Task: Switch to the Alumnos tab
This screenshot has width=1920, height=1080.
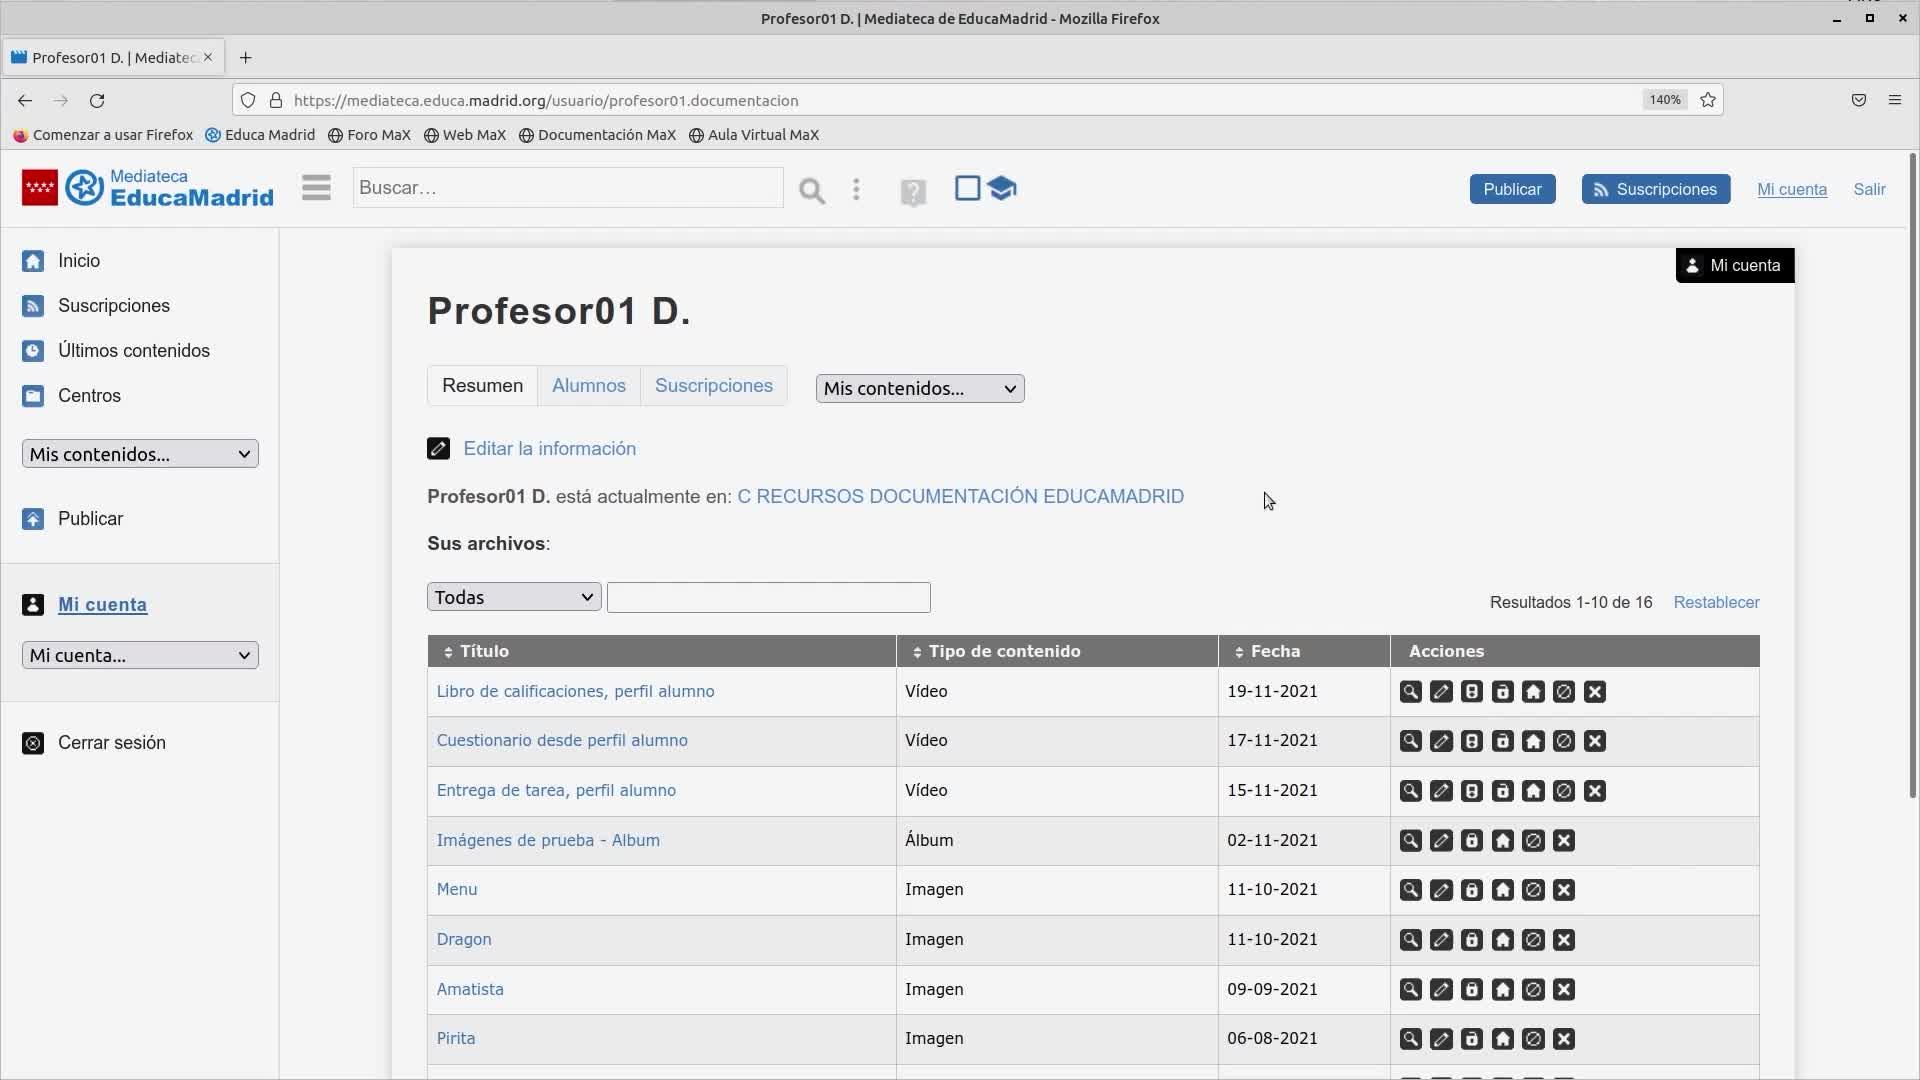Action: click(x=588, y=386)
